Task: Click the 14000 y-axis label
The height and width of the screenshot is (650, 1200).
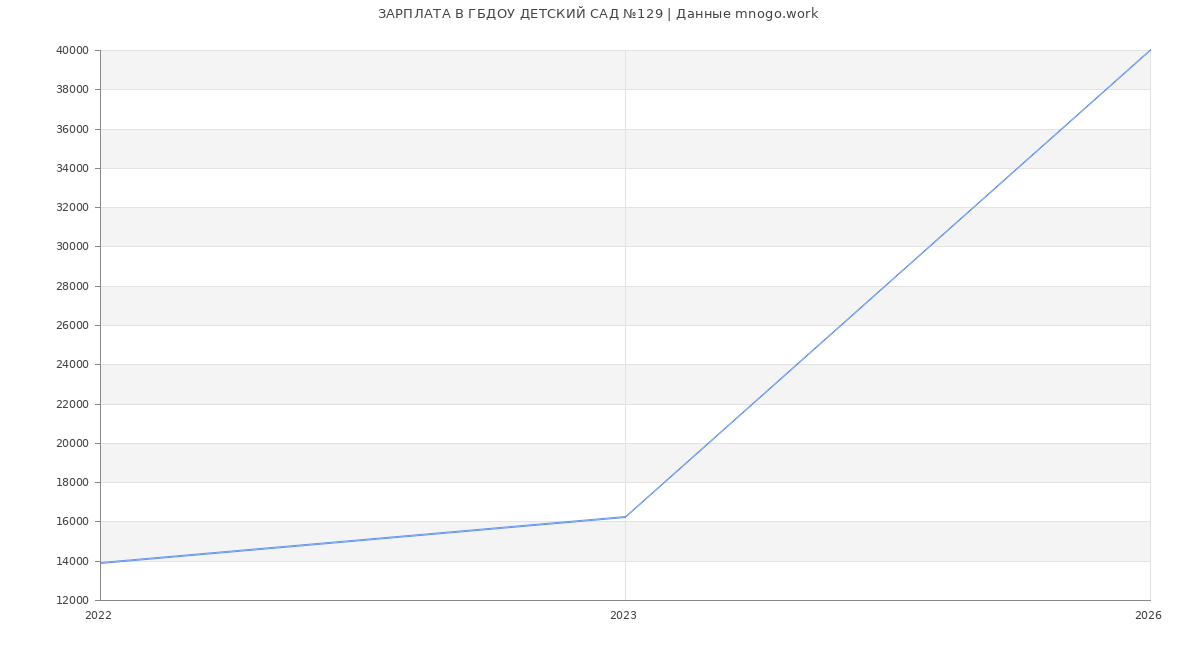Action: point(73,561)
